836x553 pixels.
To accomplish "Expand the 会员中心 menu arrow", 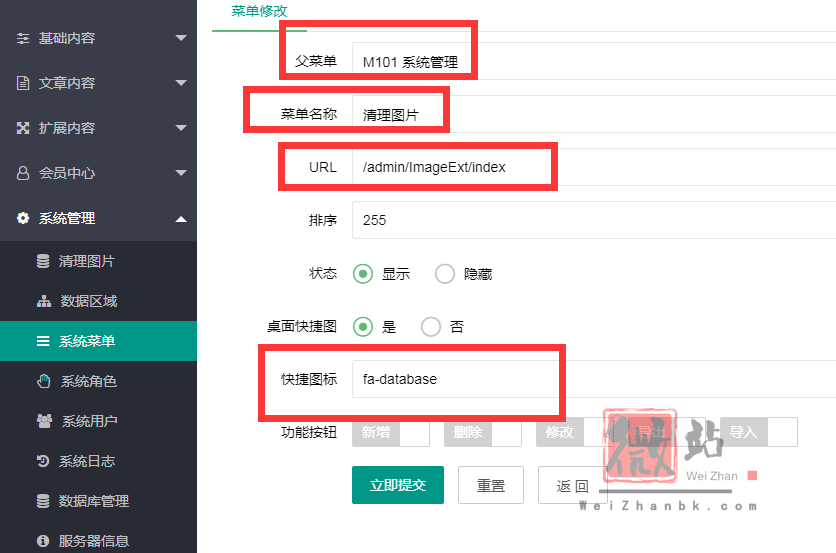I will click(181, 173).
